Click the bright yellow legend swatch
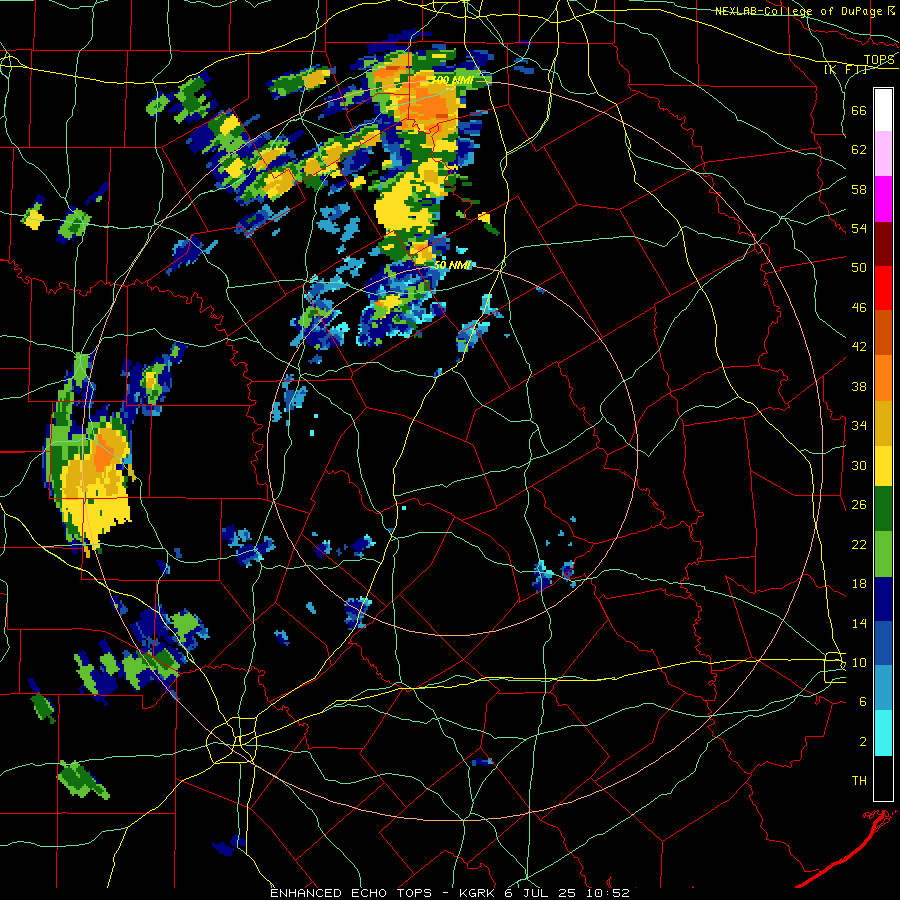The width and height of the screenshot is (900, 900). (883, 466)
